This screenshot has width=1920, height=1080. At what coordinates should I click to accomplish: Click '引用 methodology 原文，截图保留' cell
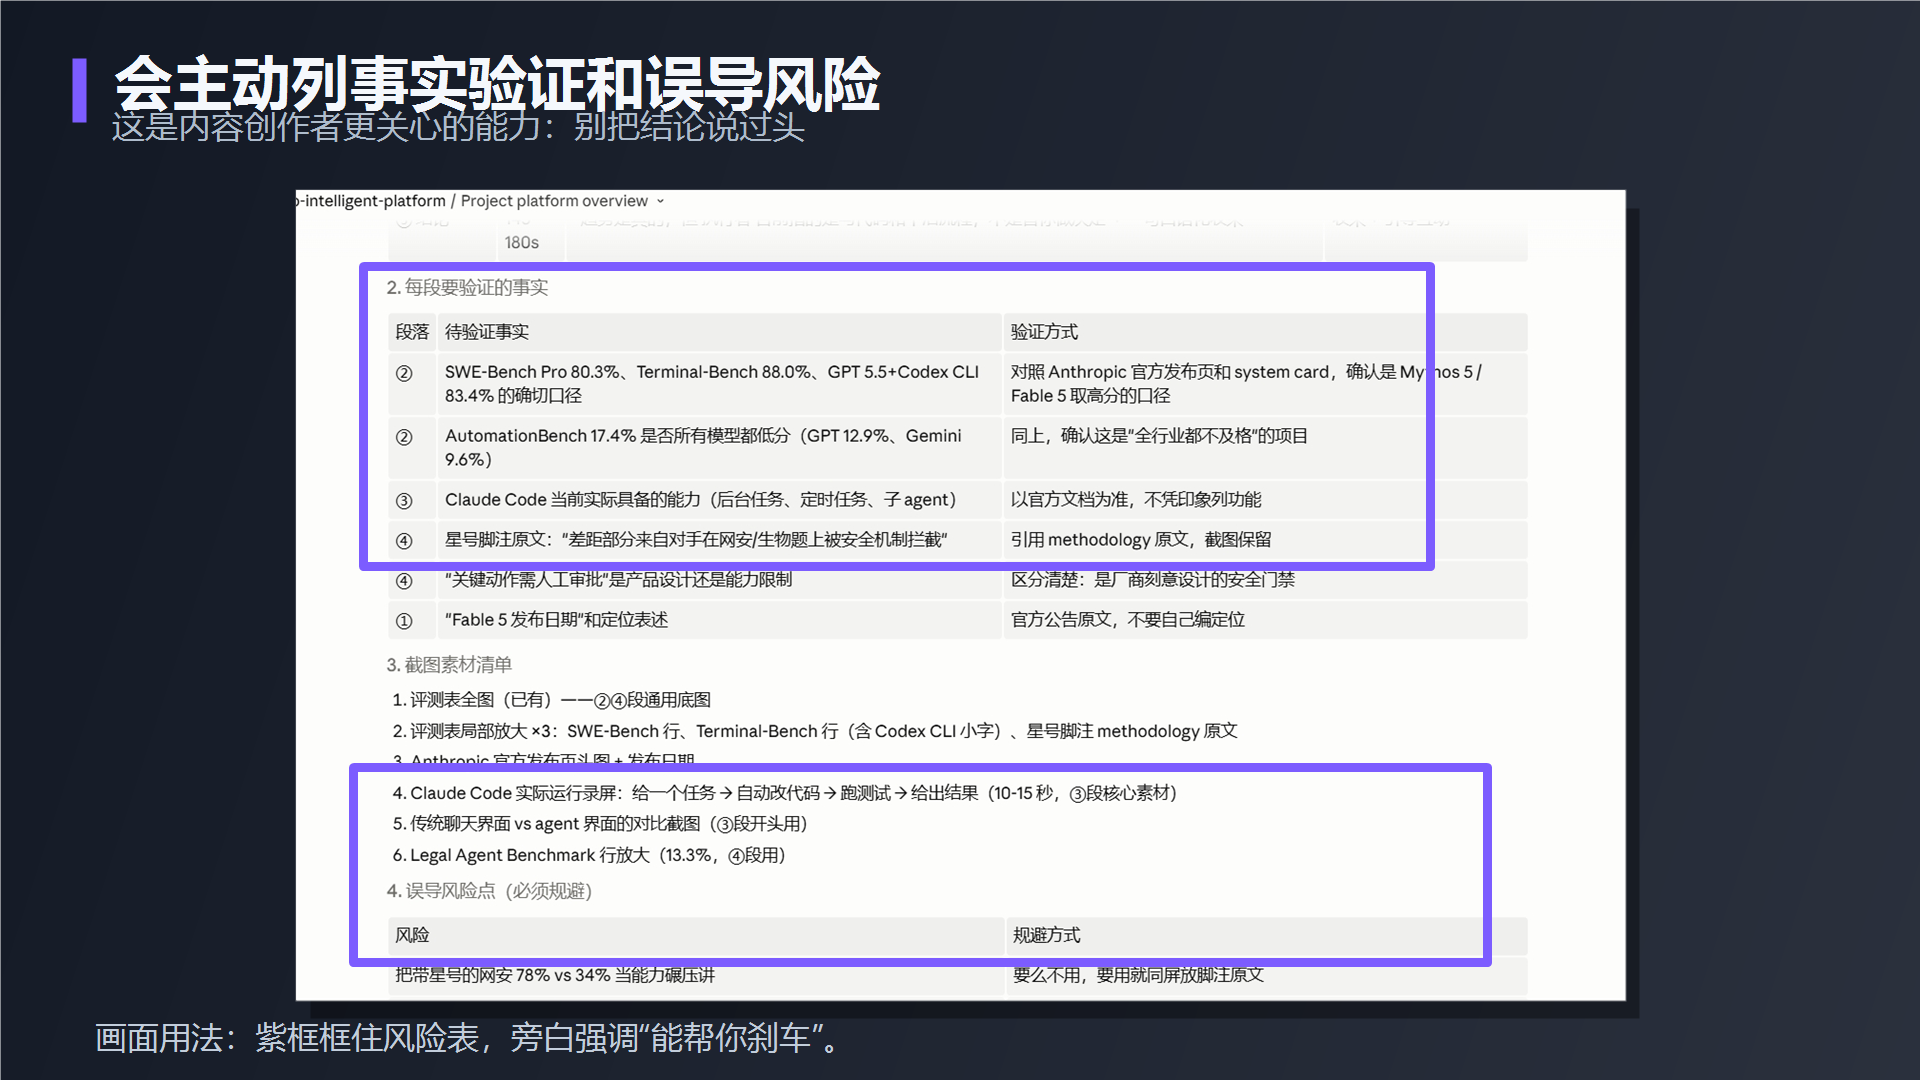coord(1265,540)
